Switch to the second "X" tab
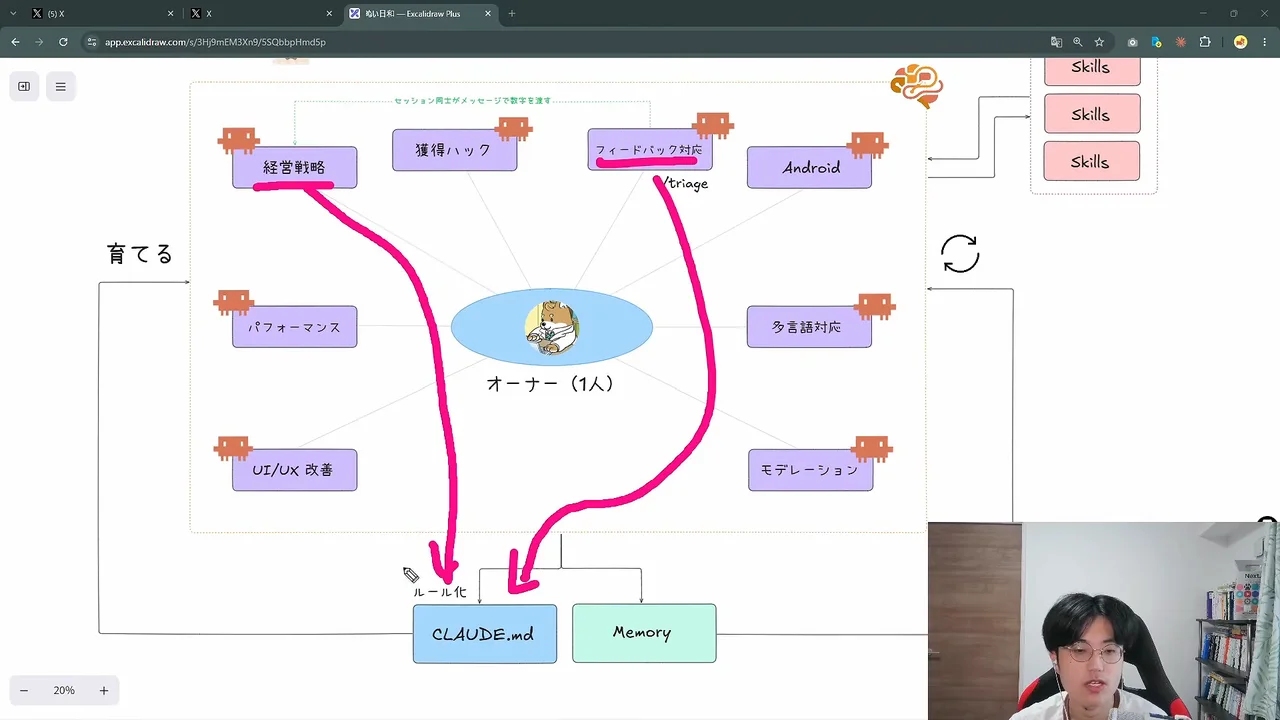This screenshot has height=720, width=1280. click(260, 14)
